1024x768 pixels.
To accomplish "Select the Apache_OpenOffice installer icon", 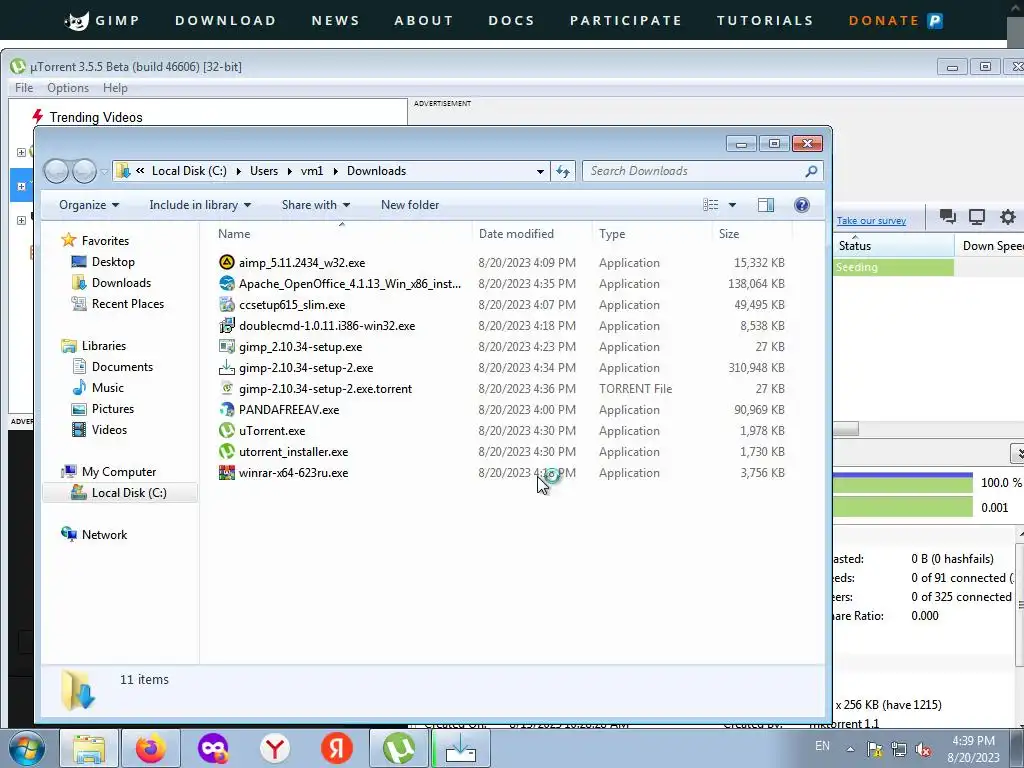I will point(227,283).
